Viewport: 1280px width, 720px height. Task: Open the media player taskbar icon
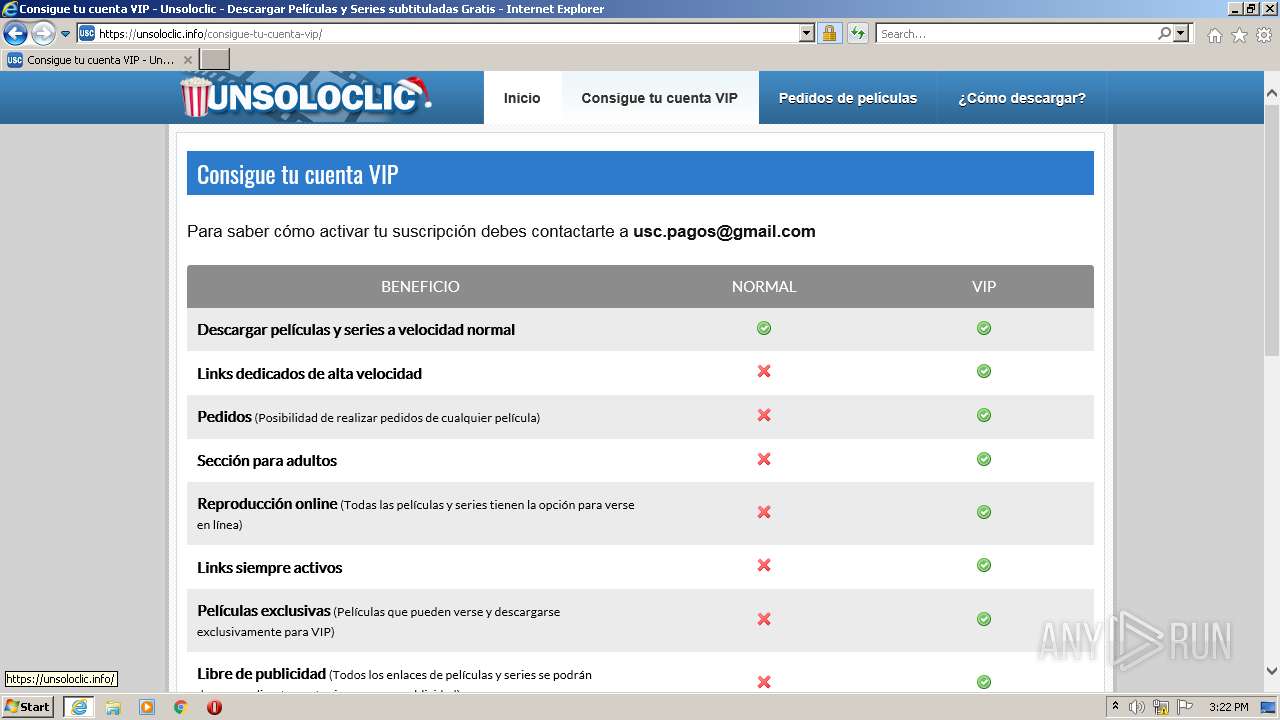[147, 707]
